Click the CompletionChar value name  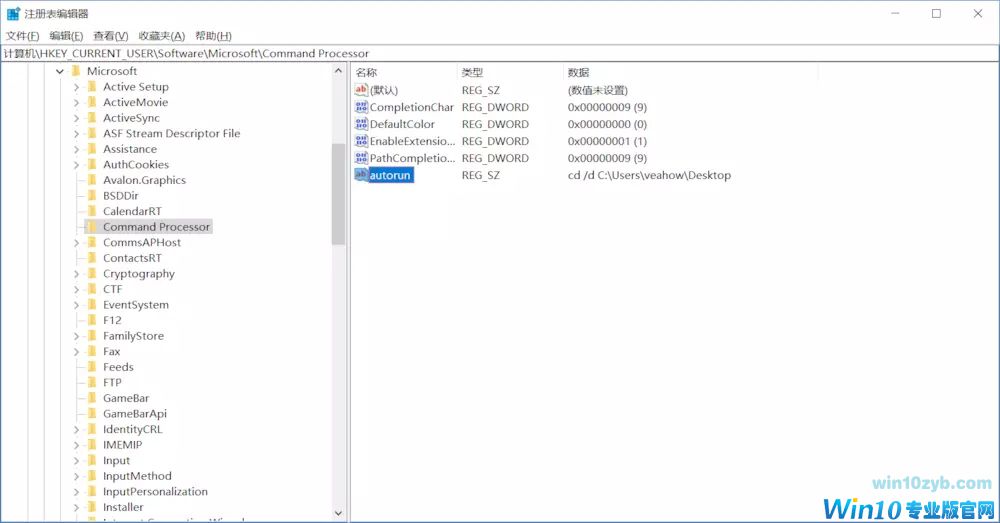[x=411, y=107]
